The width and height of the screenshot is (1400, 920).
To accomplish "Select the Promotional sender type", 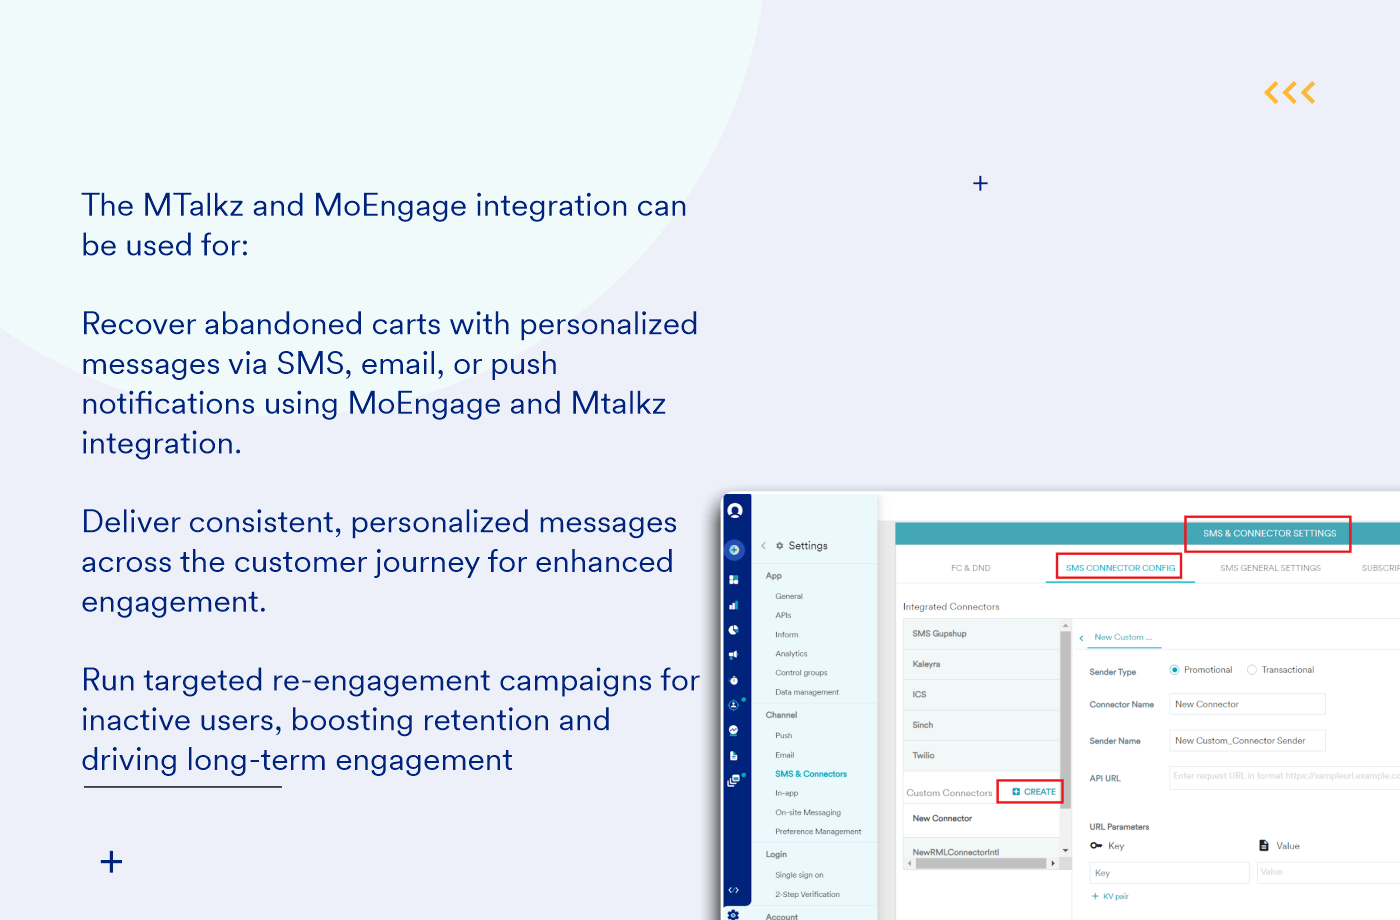I will click(1175, 670).
